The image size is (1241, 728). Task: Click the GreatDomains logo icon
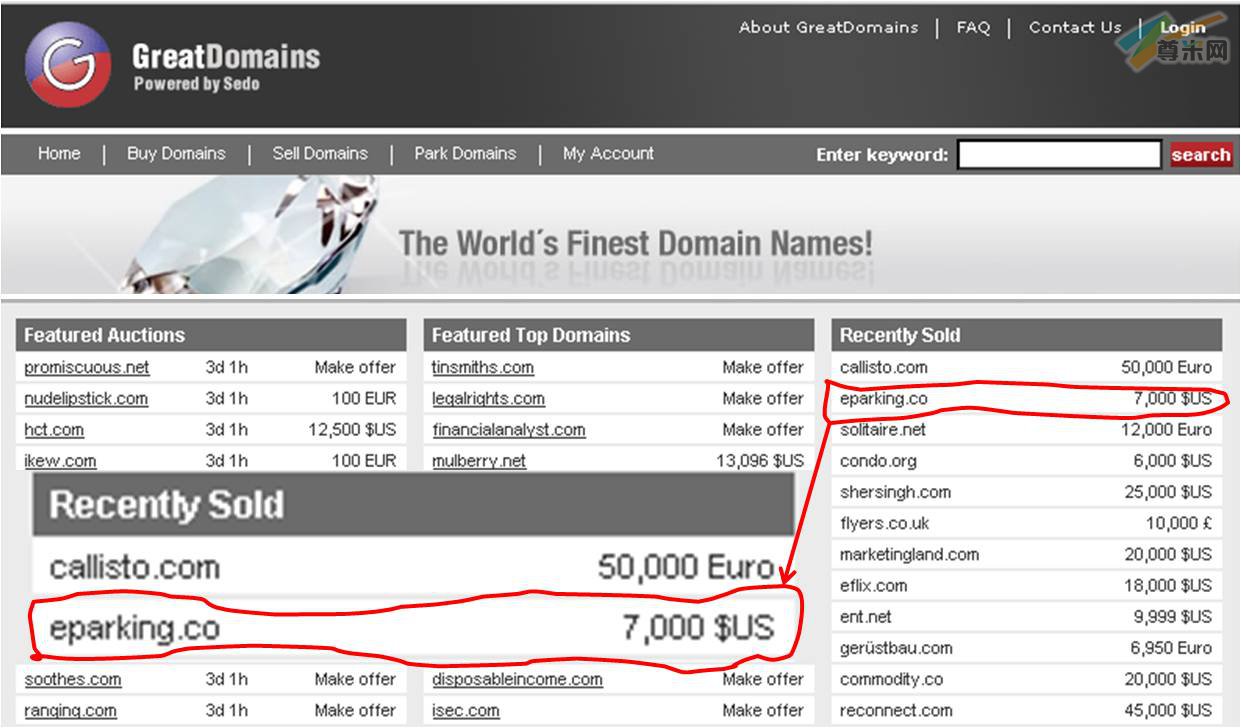pos(68,64)
